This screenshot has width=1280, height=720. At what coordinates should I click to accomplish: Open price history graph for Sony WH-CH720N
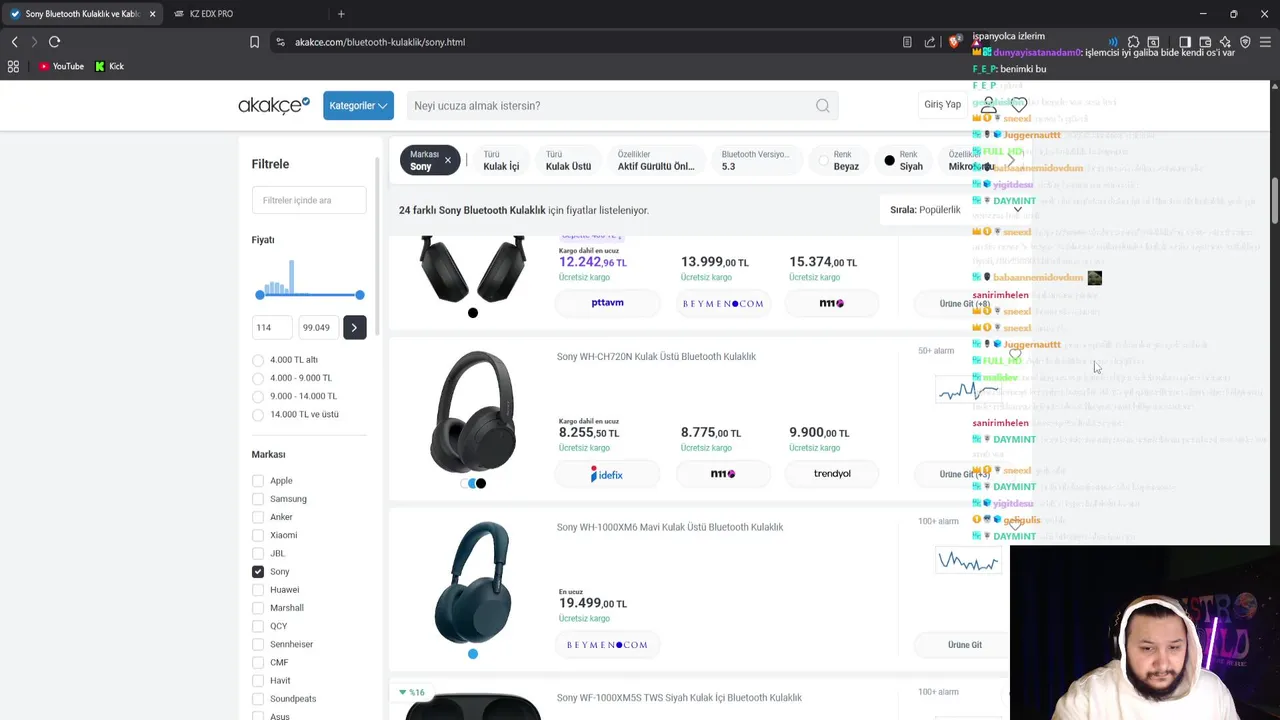tap(967, 391)
